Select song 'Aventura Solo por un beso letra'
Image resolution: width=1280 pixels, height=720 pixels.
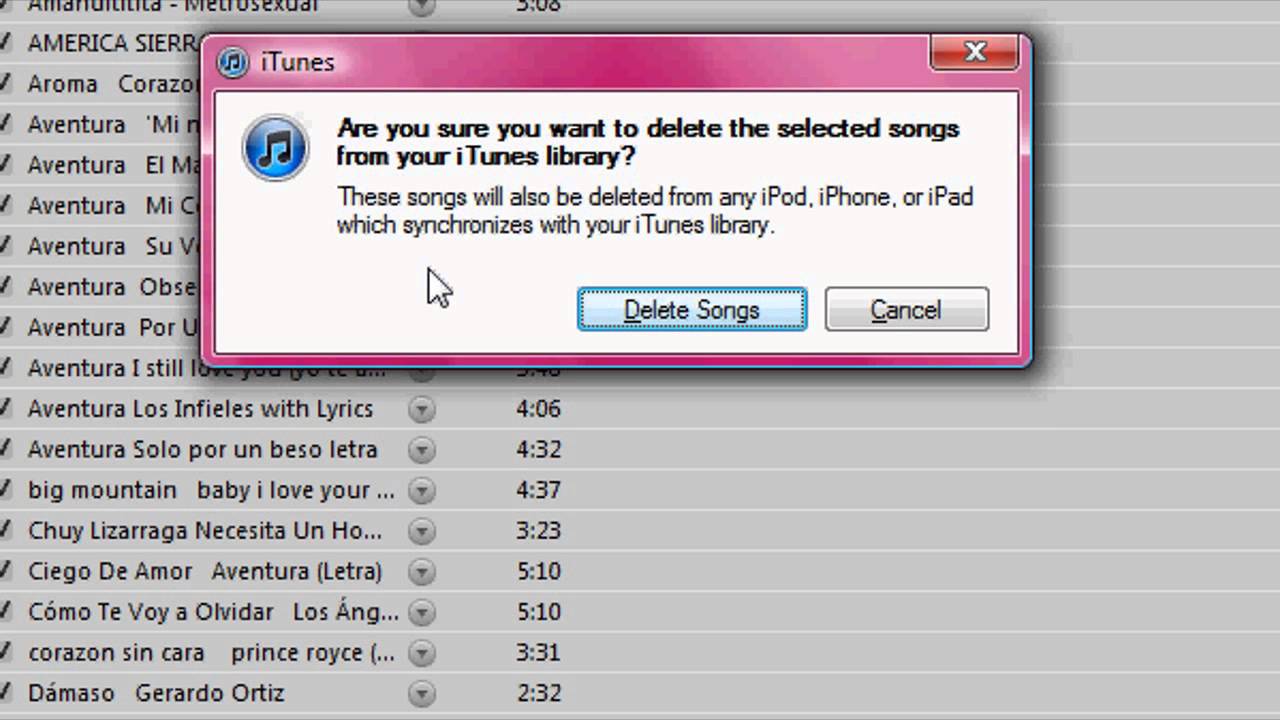203,450
